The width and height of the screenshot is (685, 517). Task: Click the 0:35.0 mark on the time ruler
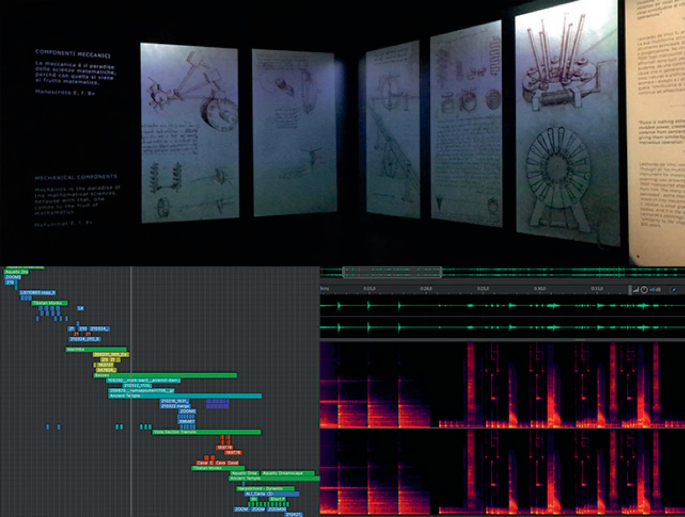click(597, 289)
